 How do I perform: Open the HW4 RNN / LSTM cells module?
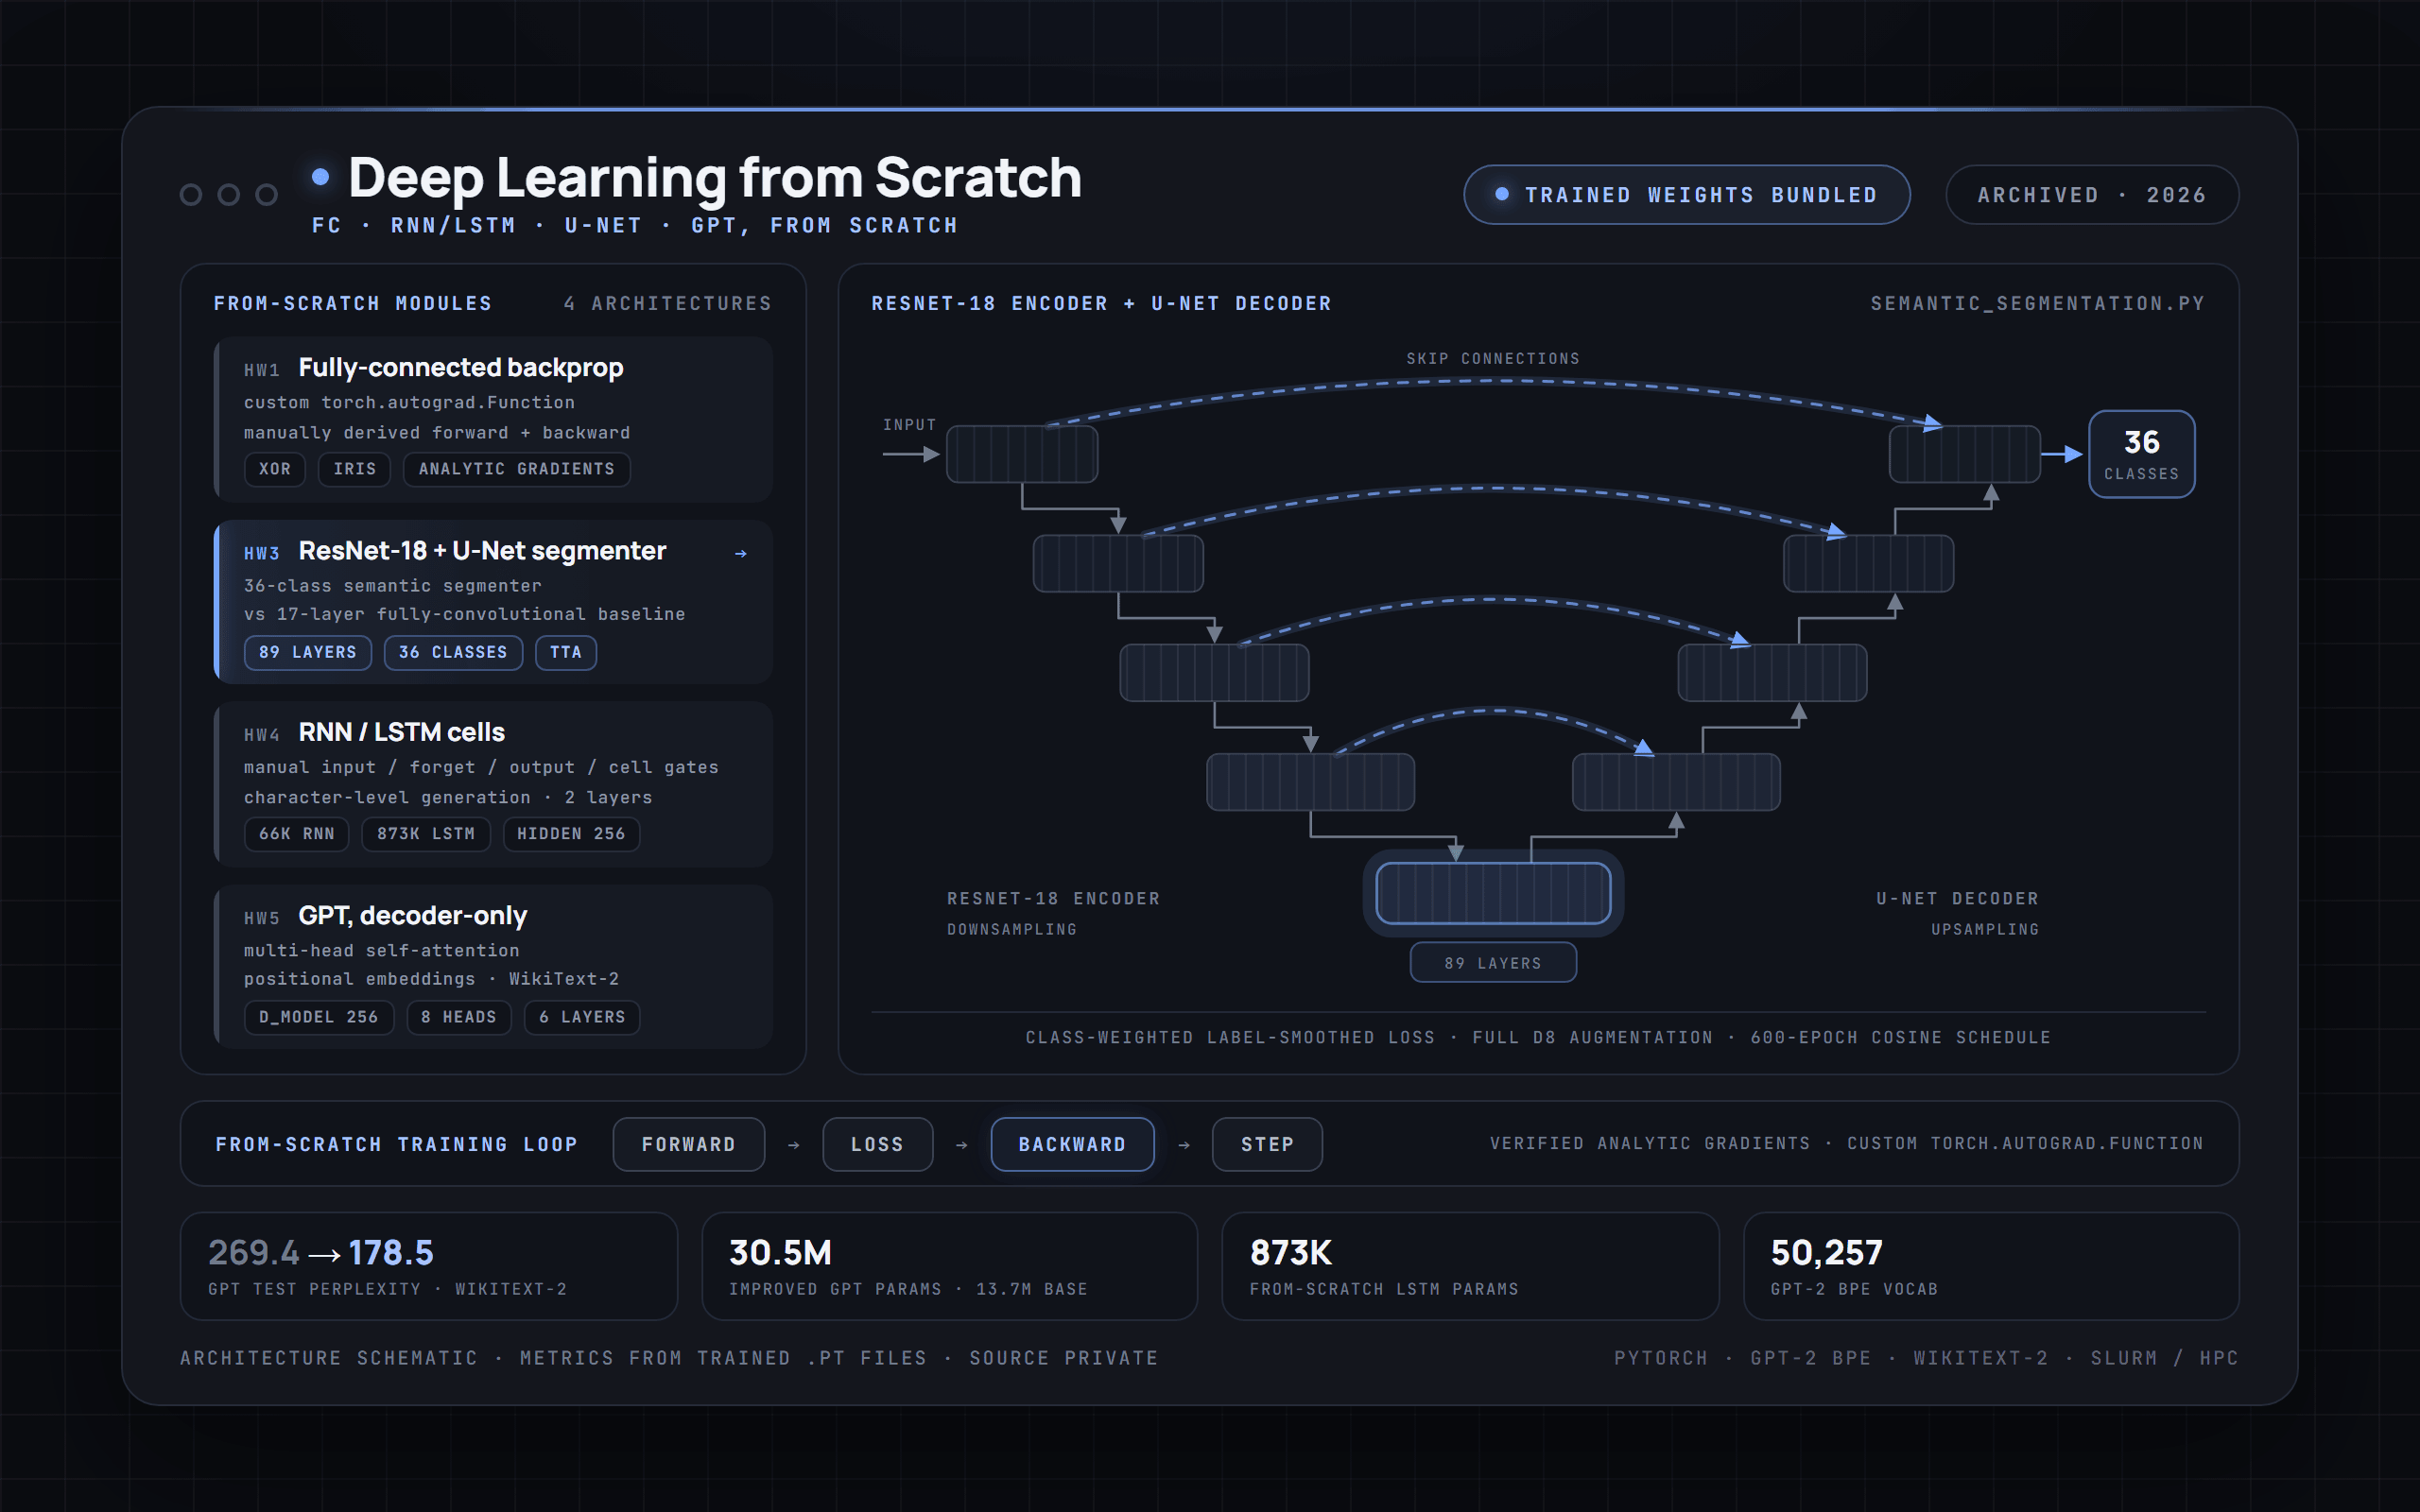pos(493,784)
